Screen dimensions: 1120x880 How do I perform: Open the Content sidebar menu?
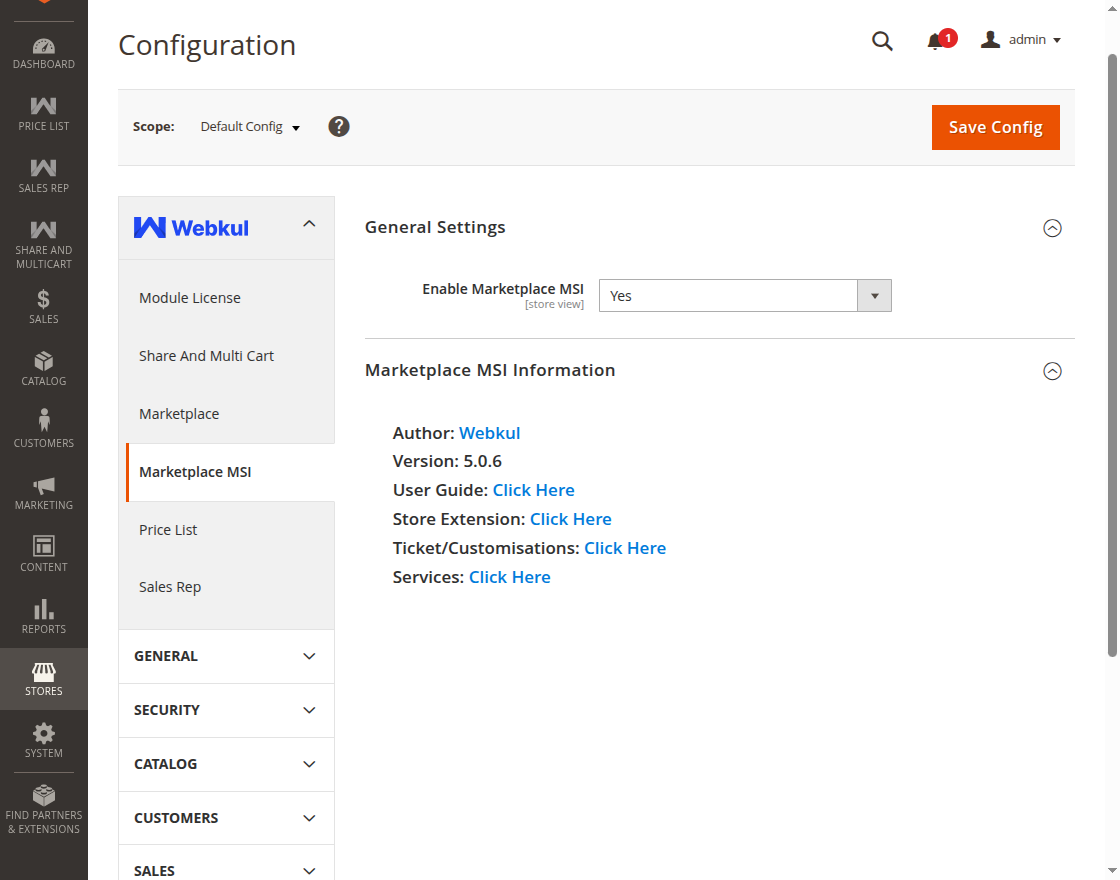tap(44, 555)
